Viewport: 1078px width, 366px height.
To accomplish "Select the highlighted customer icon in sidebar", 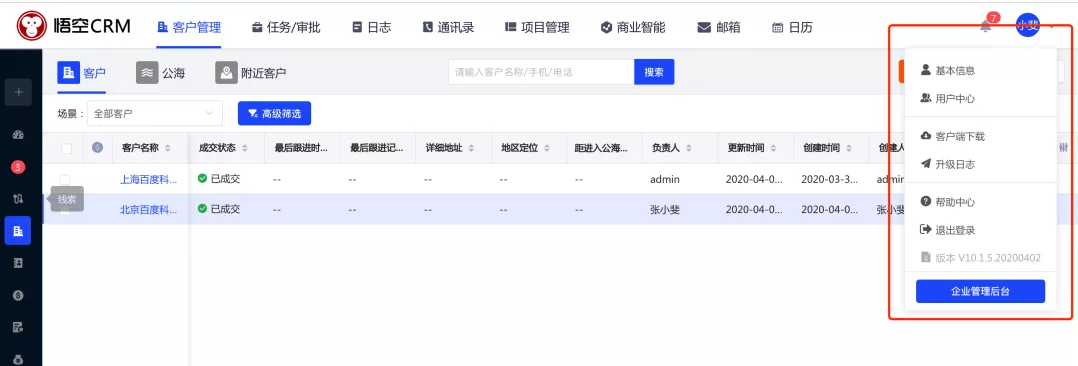I will [18, 230].
